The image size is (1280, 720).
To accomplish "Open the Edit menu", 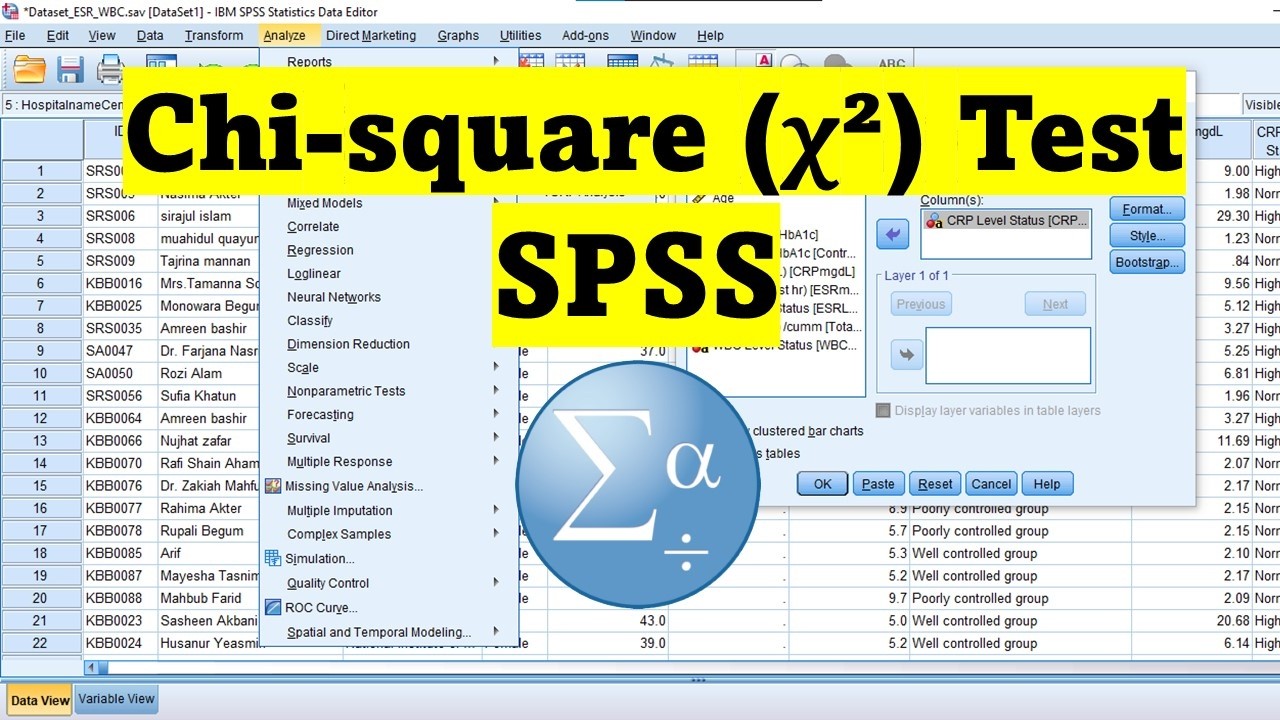I will [58, 35].
